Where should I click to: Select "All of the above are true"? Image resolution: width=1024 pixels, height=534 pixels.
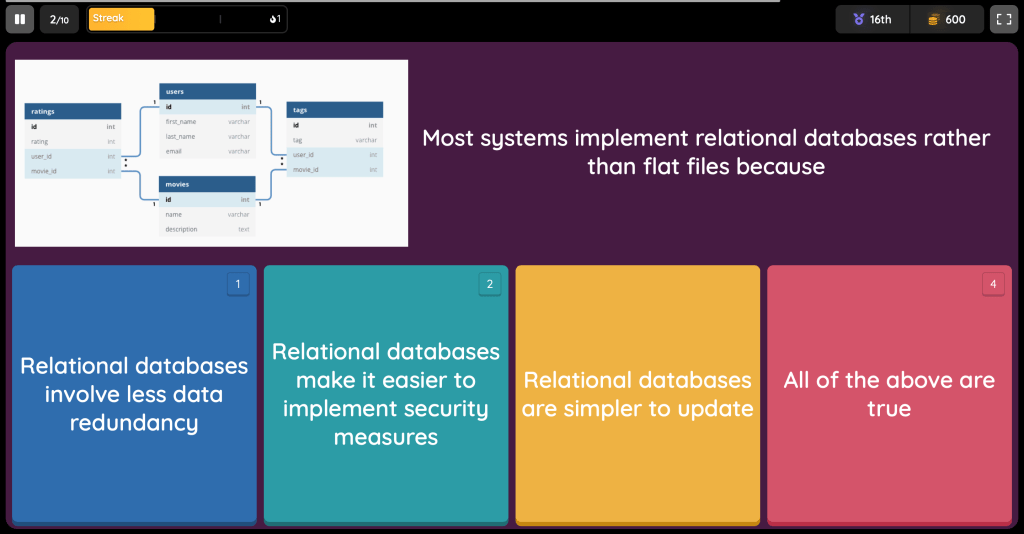[x=889, y=394]
